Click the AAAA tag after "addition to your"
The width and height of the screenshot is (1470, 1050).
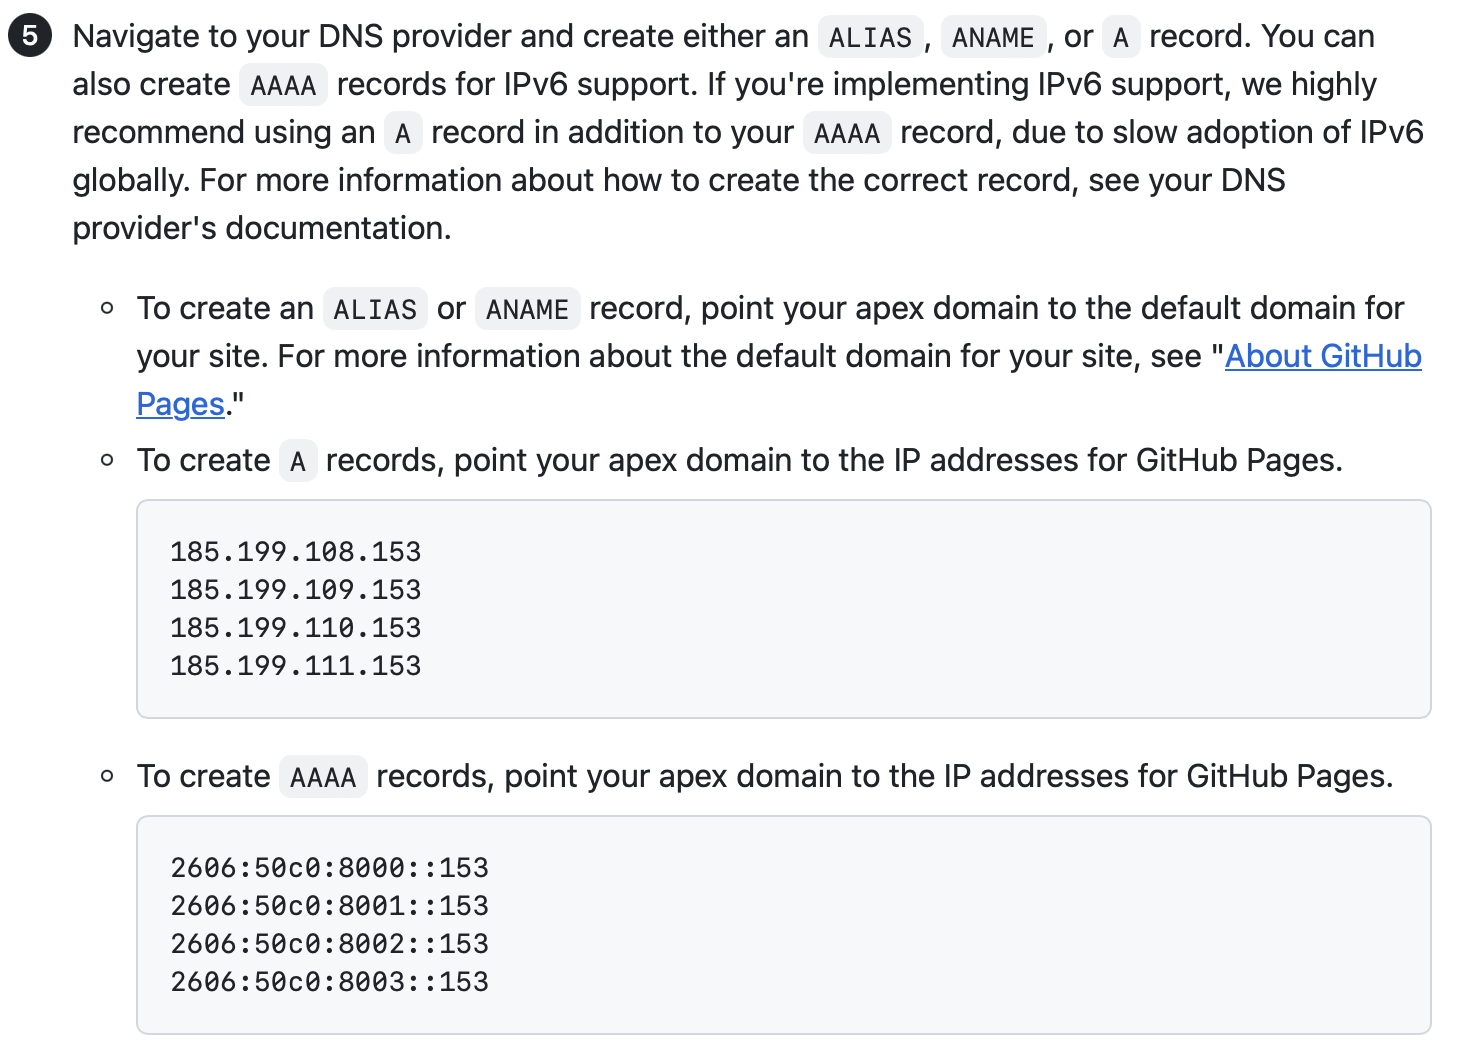coord(846,134)
